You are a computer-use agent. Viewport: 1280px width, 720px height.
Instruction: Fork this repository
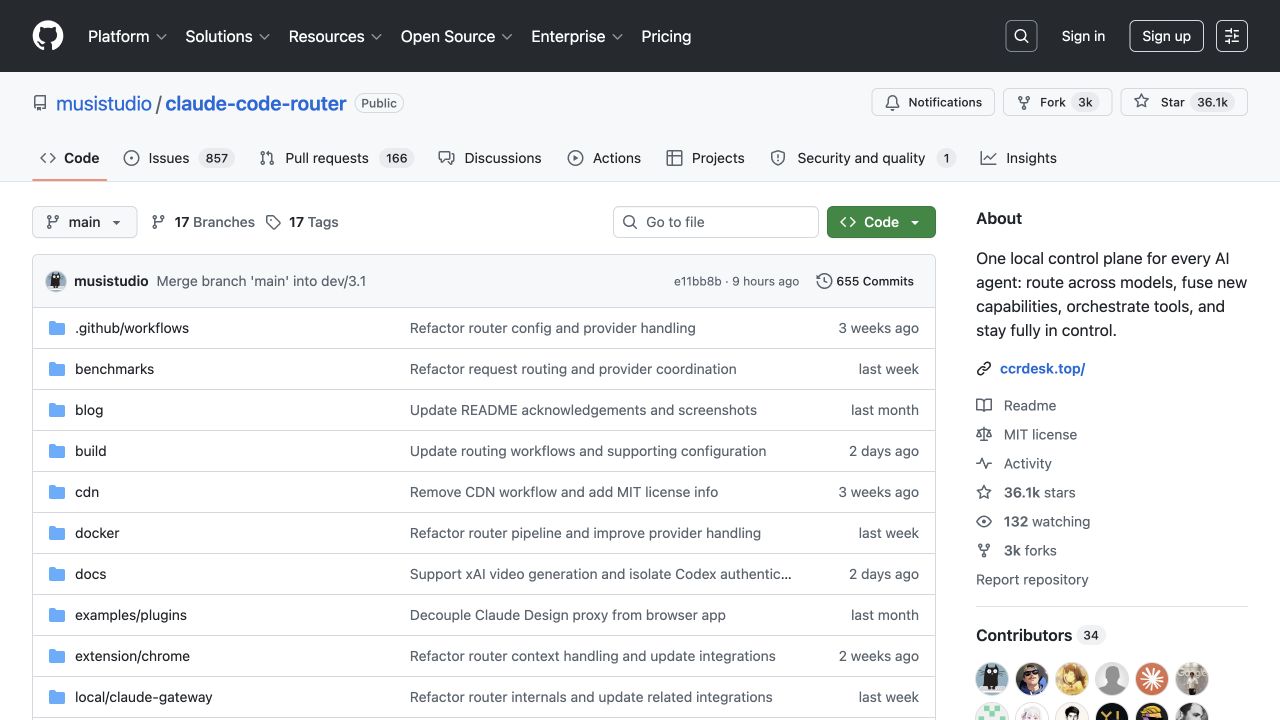coord(1057,102)
